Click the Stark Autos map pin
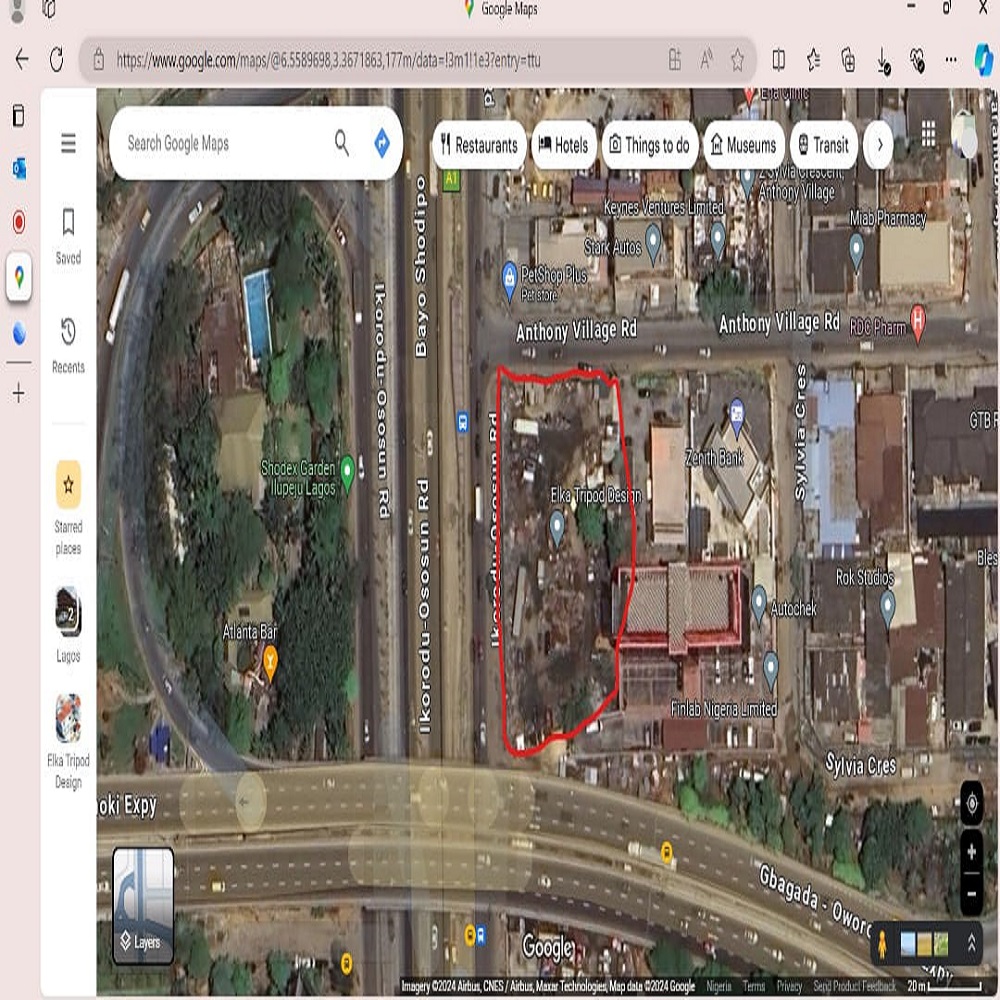 click(653, 242)
